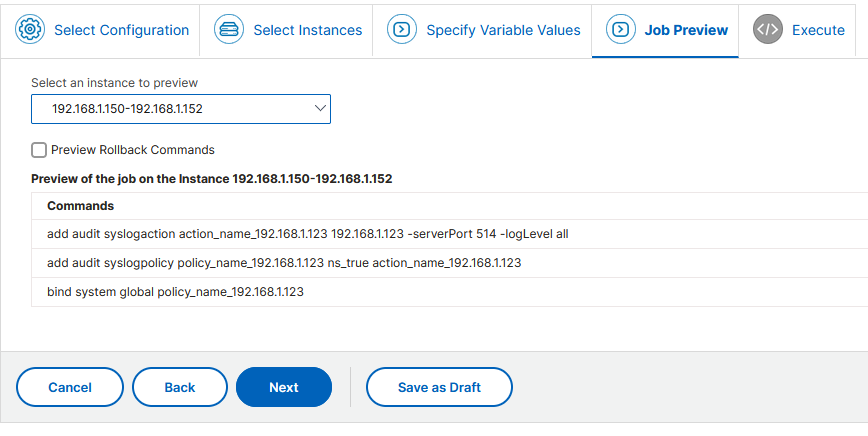Click the Job Preview step icon
868x436 pixels.
tap(621, 29)
